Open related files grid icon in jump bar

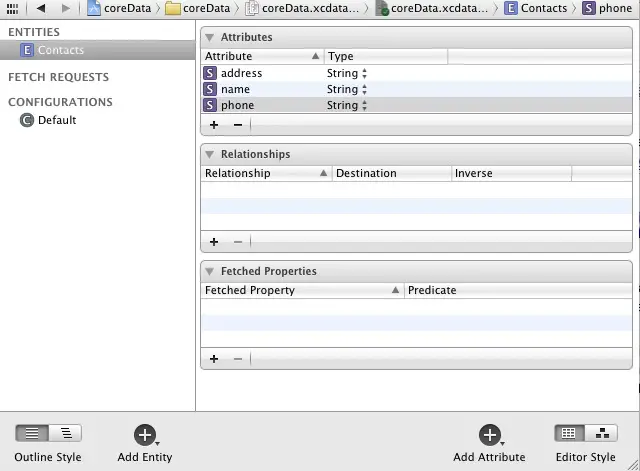tap(12, 8)
